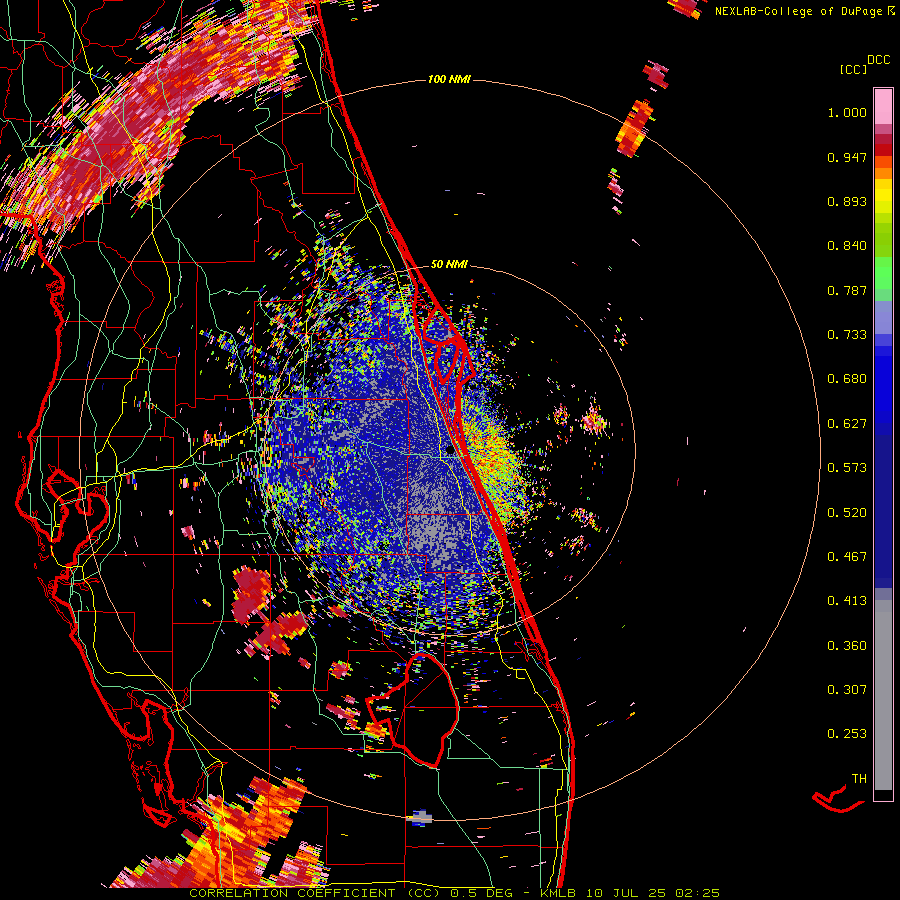Screen dimensions: 900x900
Task: Click the 0.733 color scale value
Action: point(847,335)
